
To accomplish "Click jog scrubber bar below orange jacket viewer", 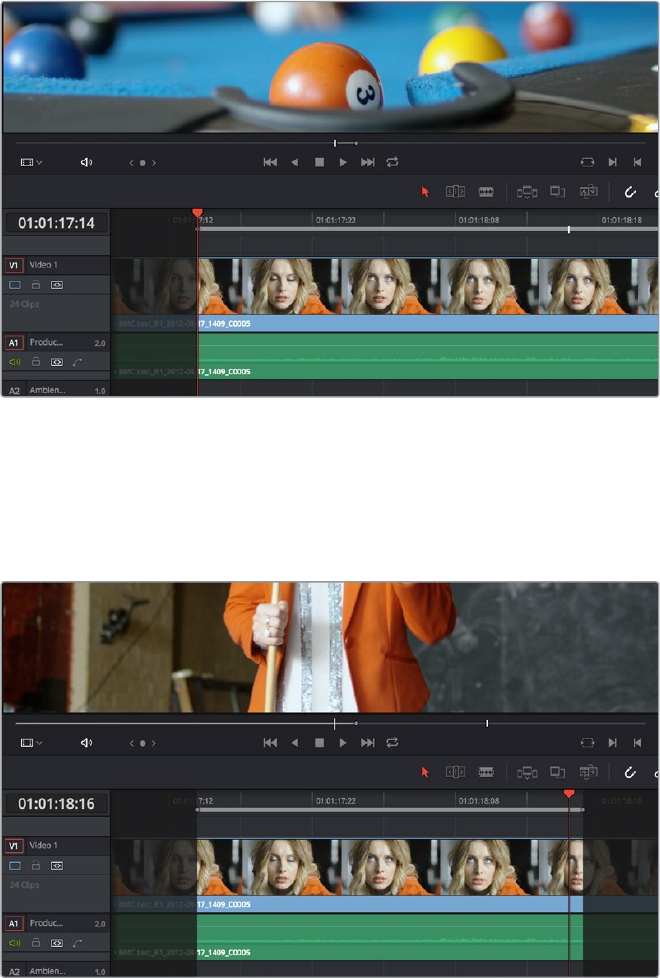I will pos(331,724).
